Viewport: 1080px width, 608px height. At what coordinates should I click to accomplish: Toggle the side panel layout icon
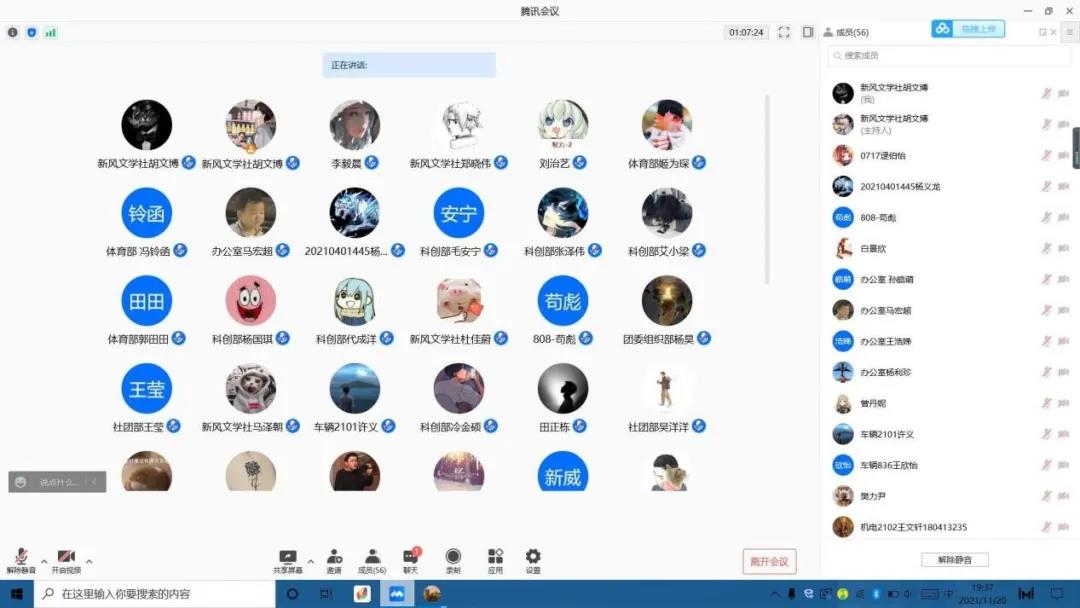point(807,32)
